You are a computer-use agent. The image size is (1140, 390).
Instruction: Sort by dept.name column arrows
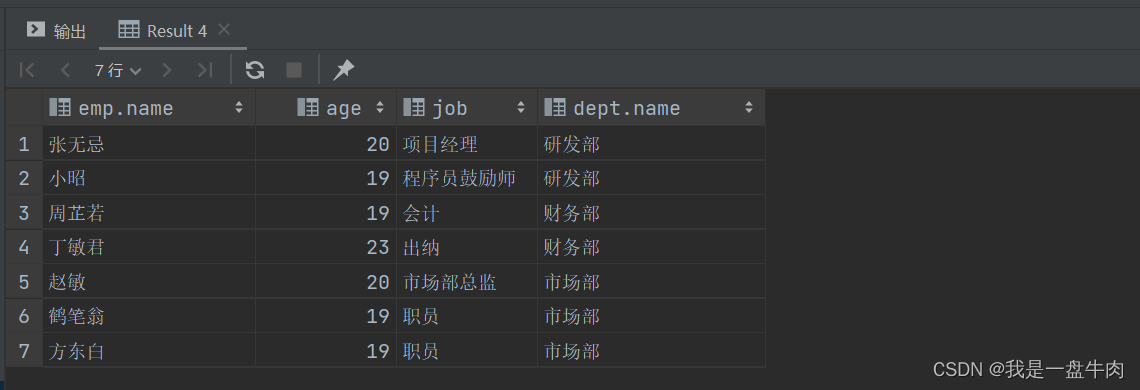749,108
